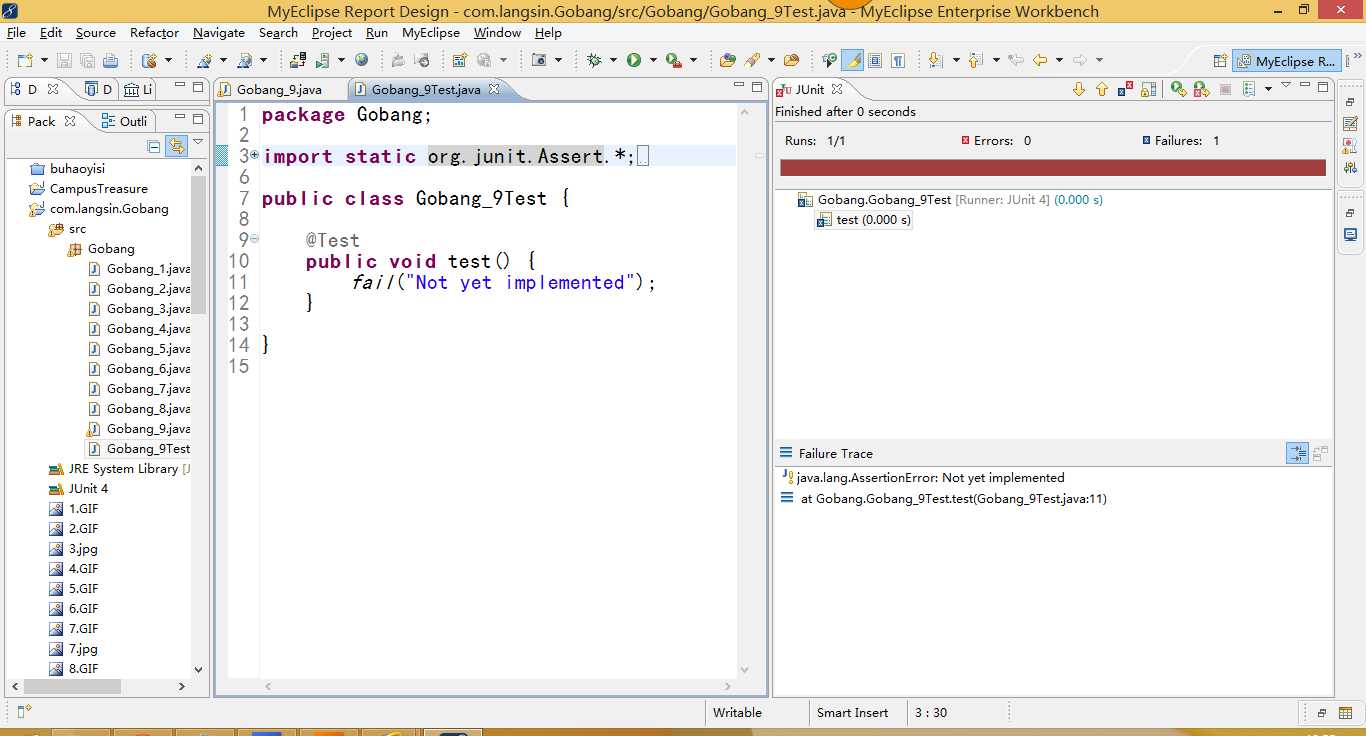The height and width of the screenshot is (736, 1366).
Task: Toggle Link with Editor in Package Explorer
Action: [177, 147]
